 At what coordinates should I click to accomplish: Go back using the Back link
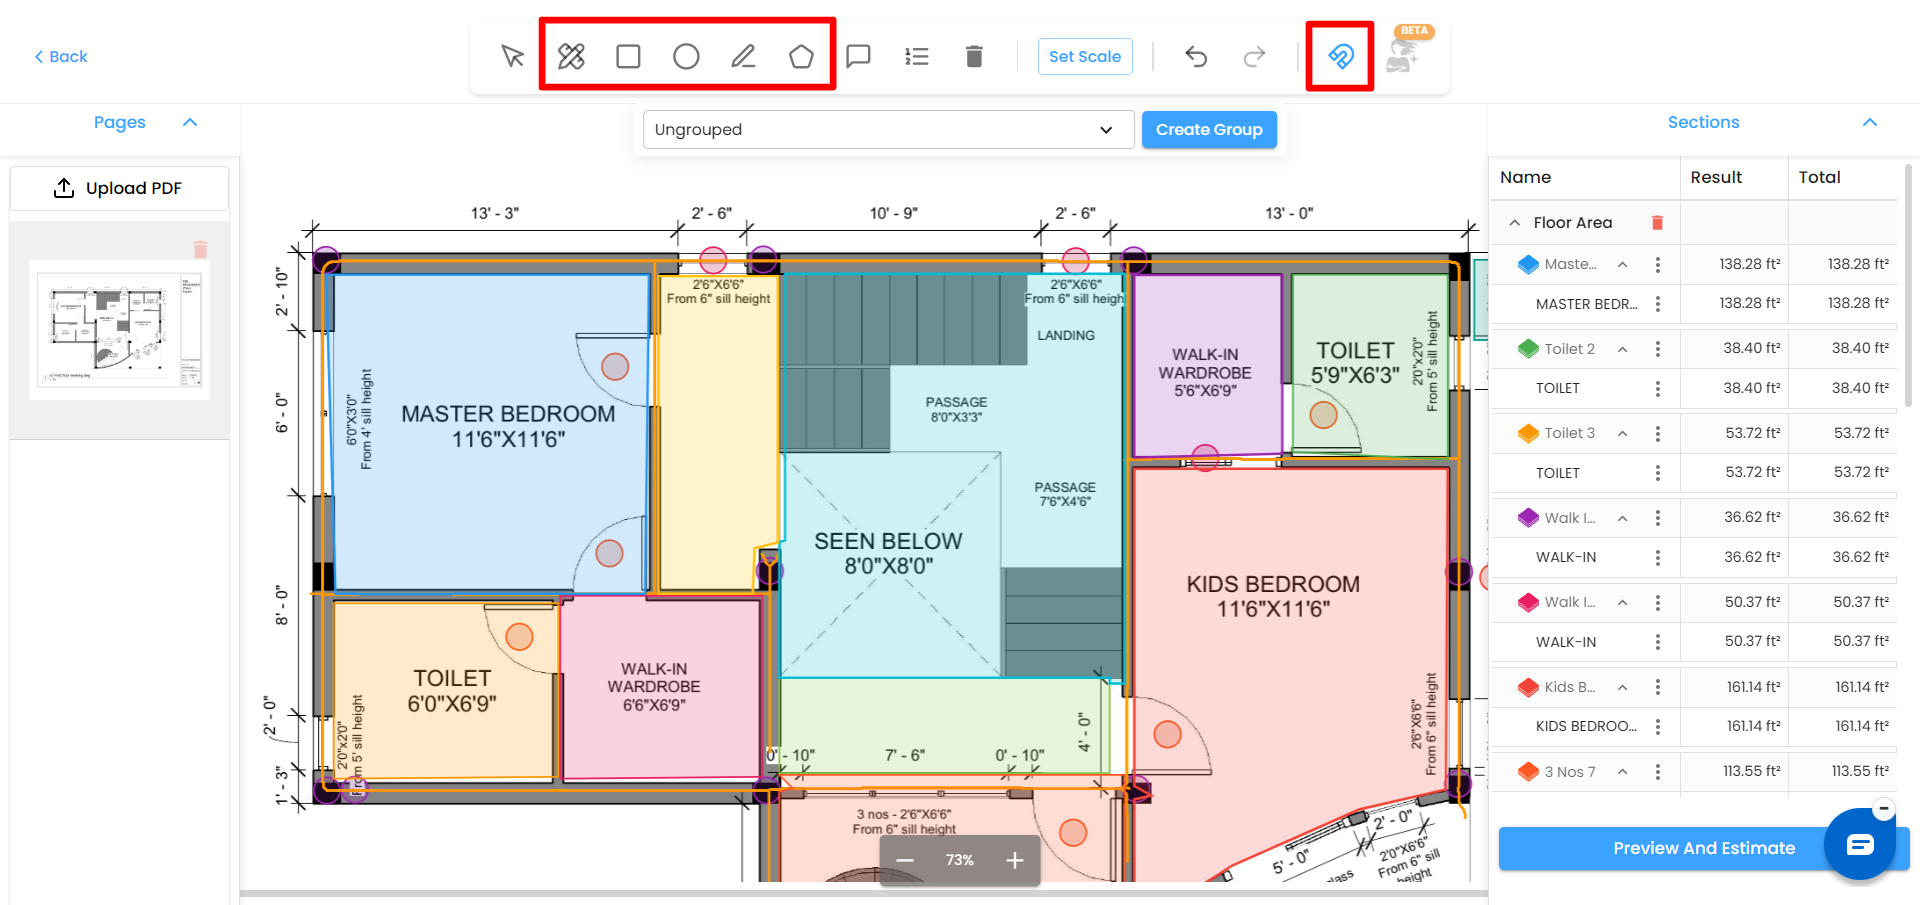click(x=61, y=57)
